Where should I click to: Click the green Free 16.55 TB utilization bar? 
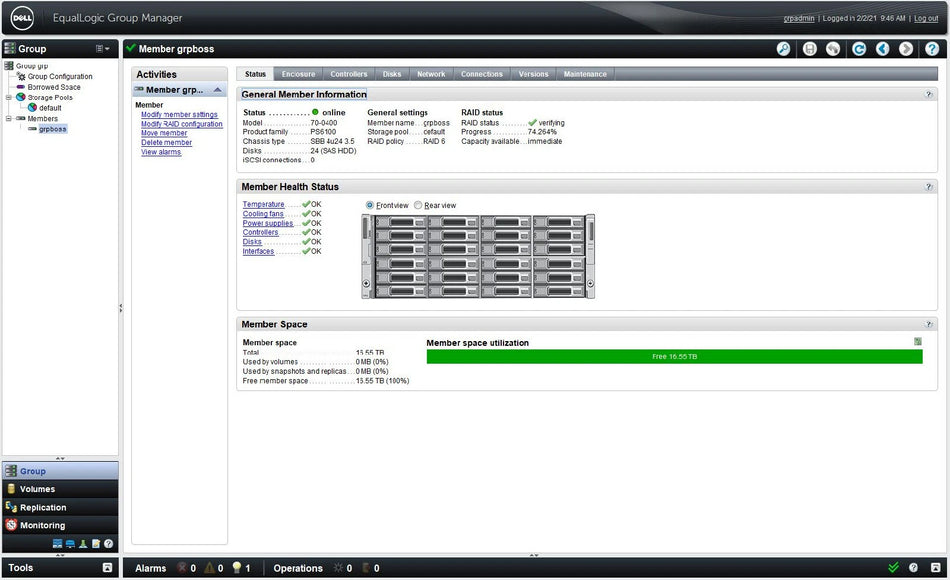[674, 356]
